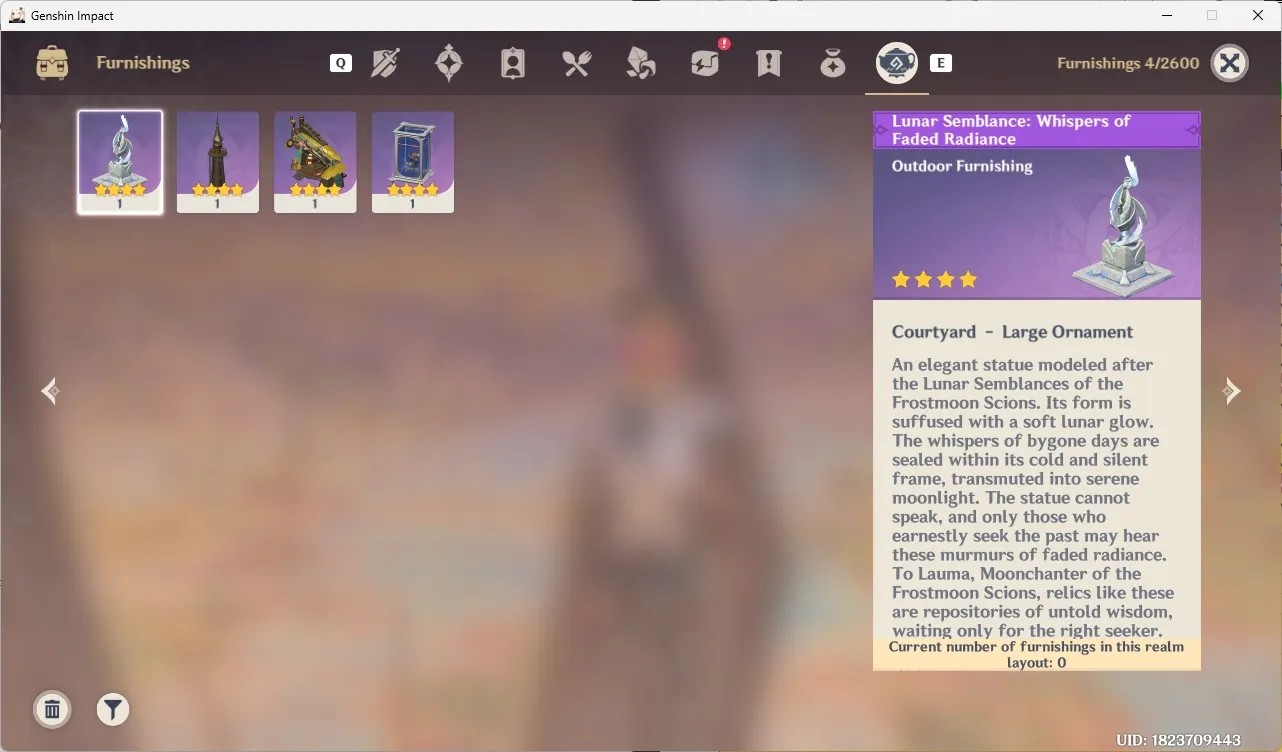Open the Materials tab
Screen dimensions: 1282x752
(641, 63)
